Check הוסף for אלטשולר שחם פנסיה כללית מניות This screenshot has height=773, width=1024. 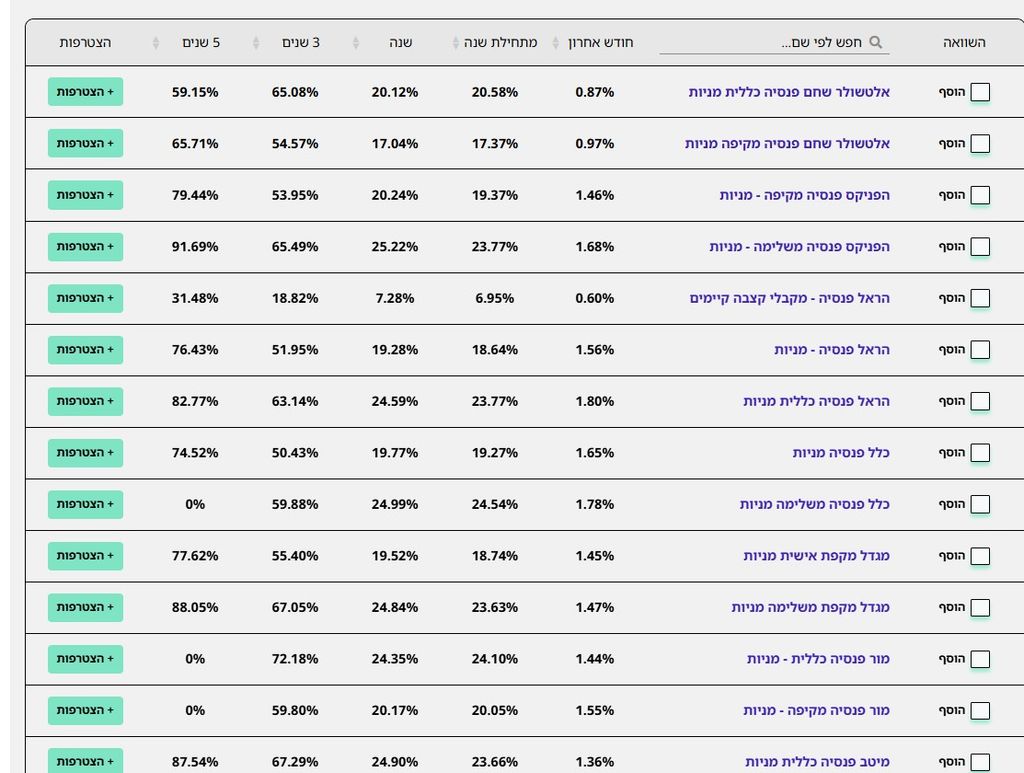pos(980,92)
